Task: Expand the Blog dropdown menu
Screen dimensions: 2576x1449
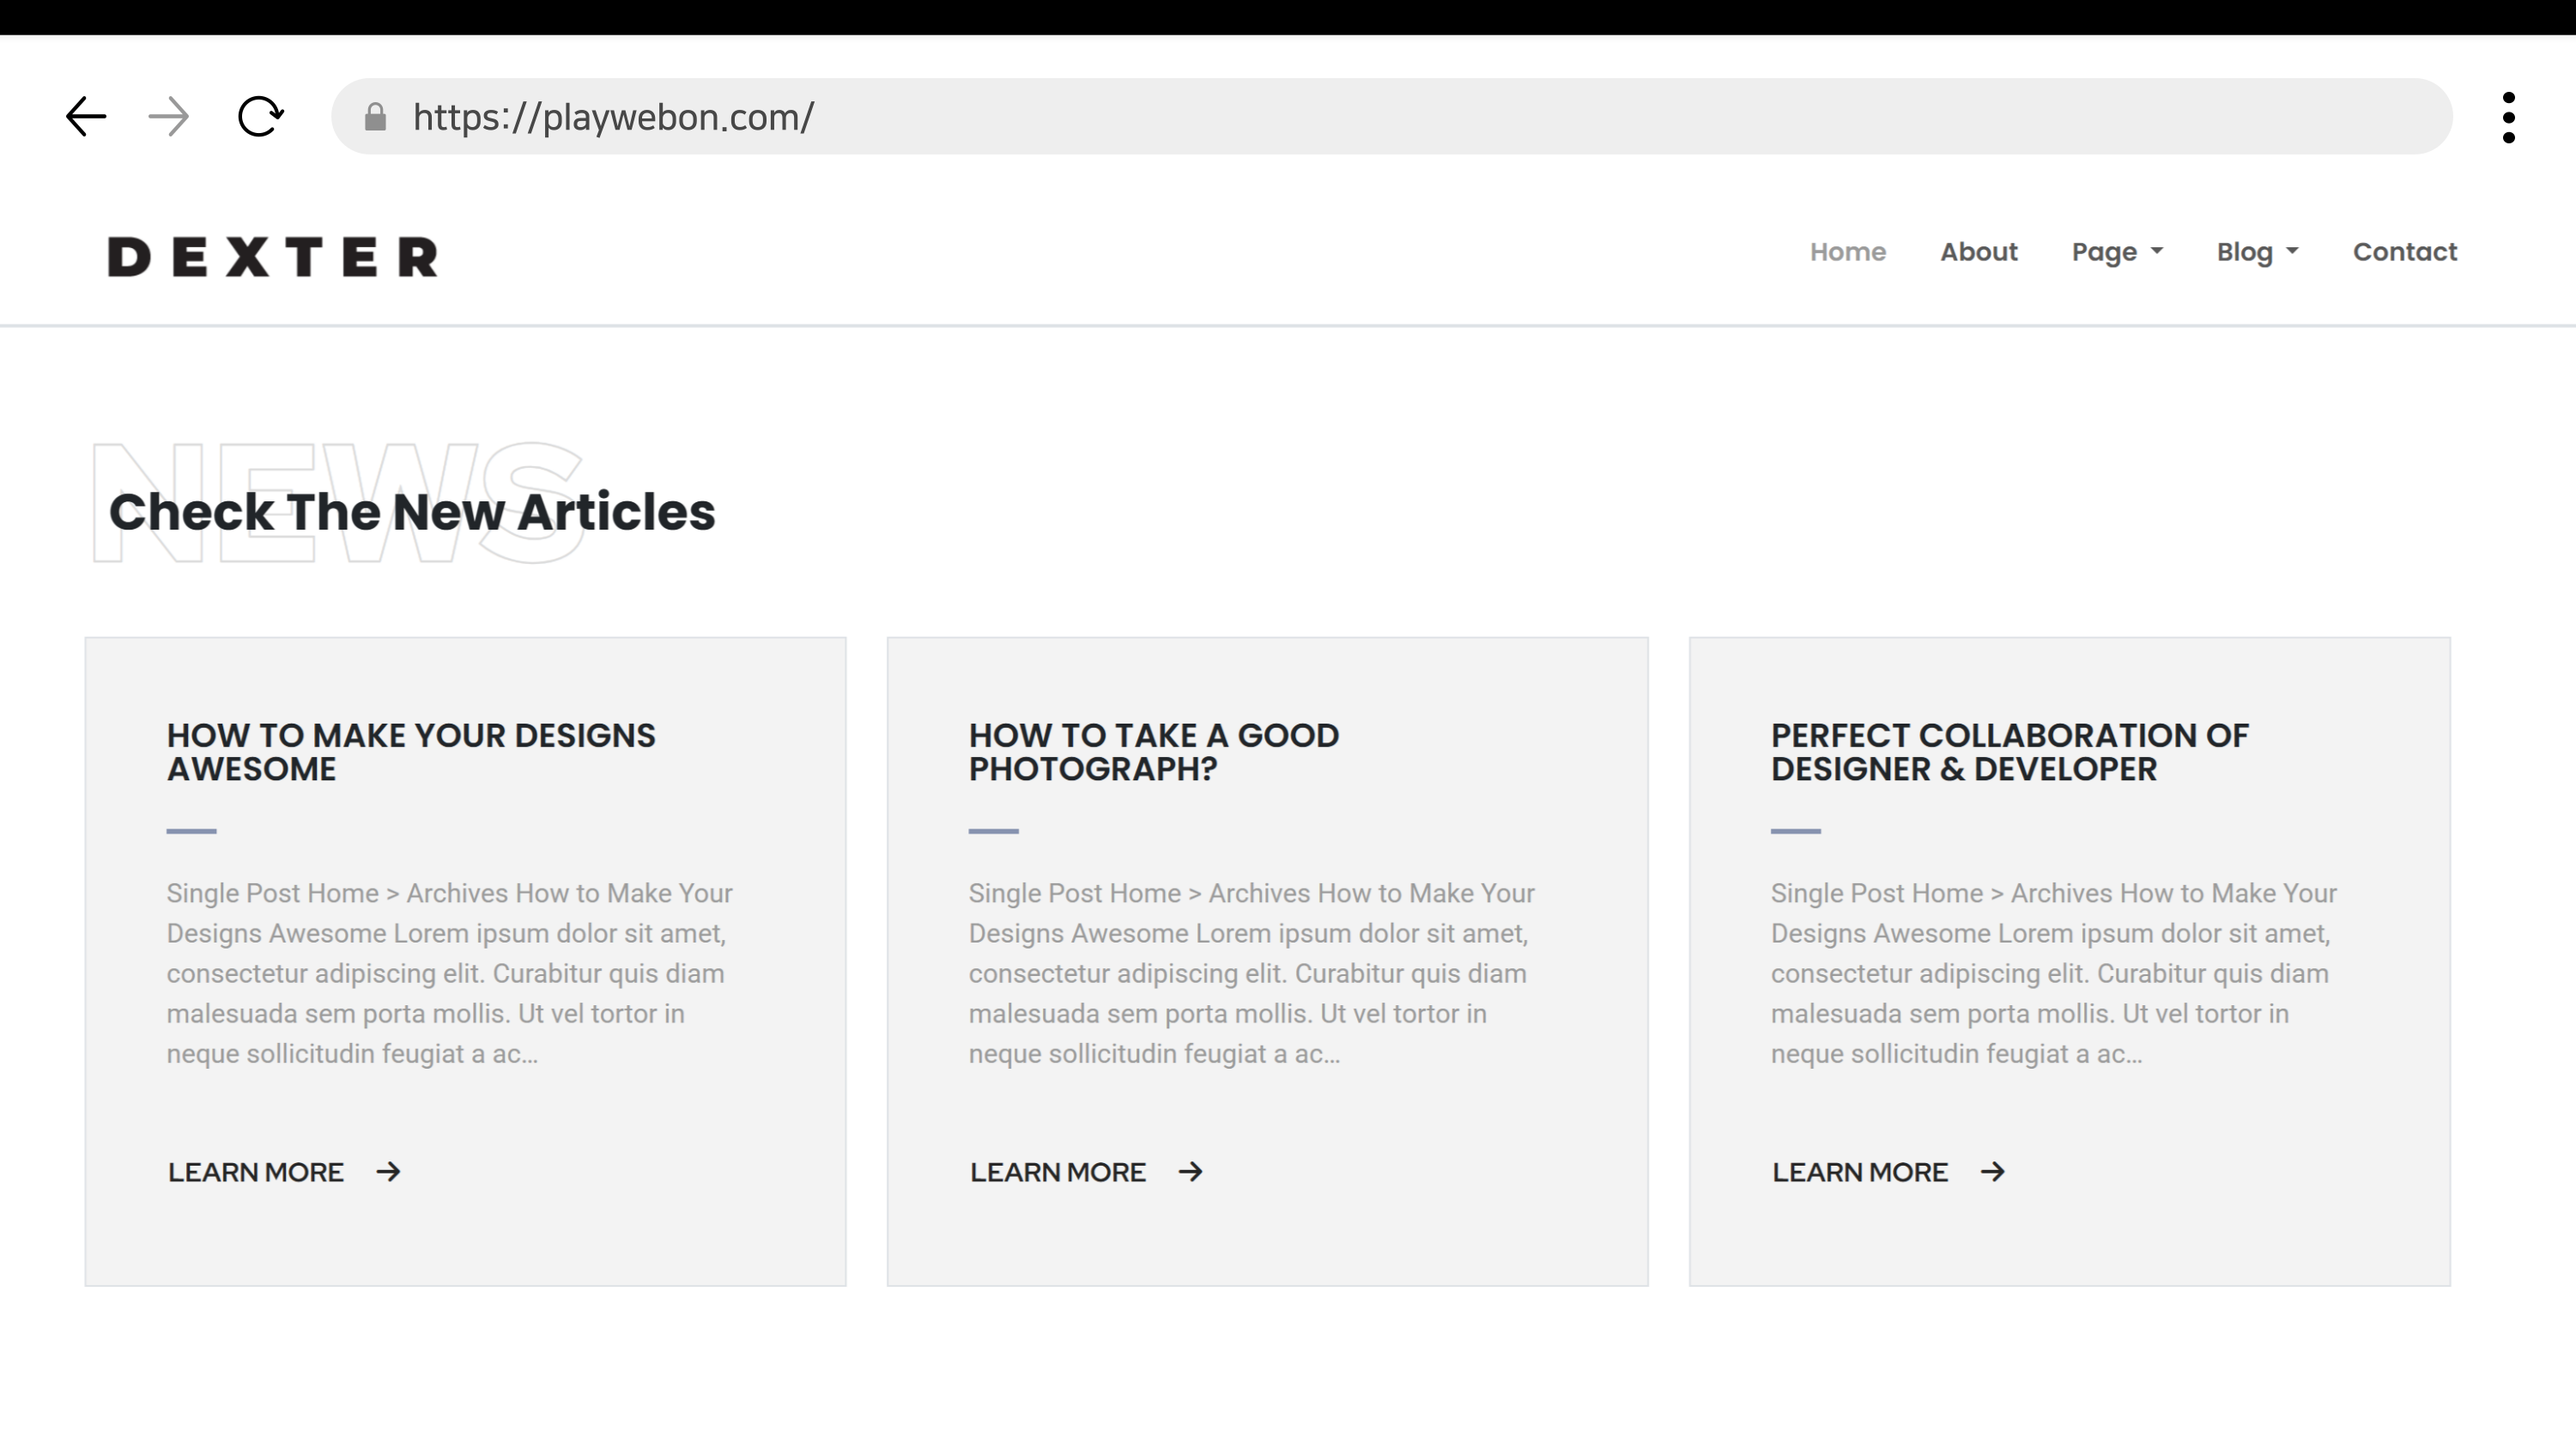Action: 2256,252
